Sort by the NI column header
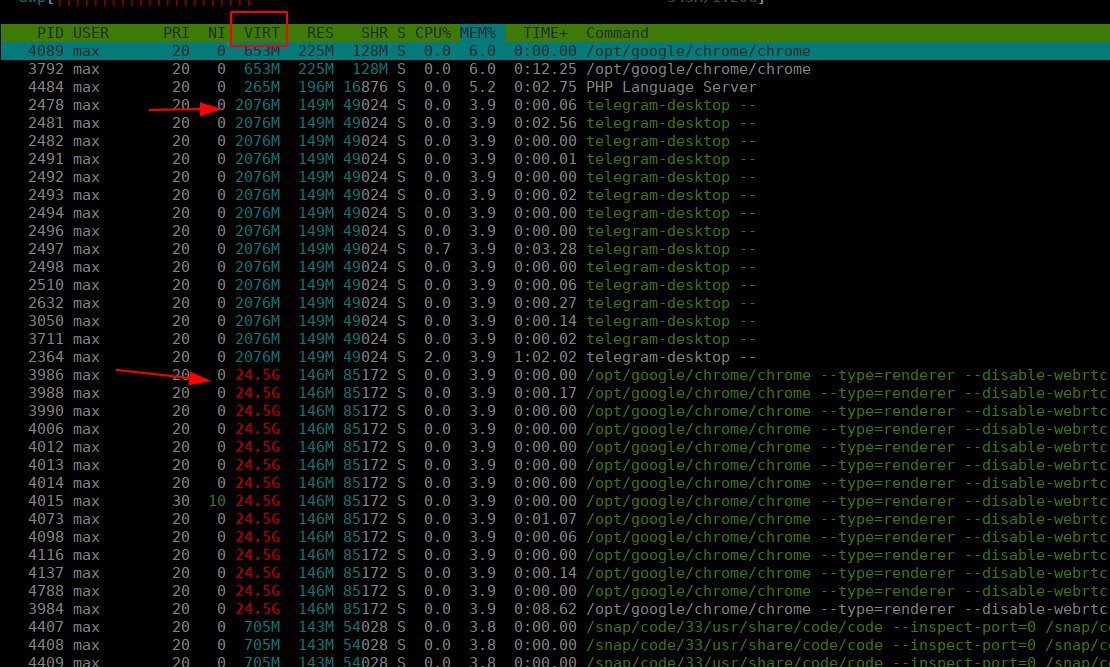This screenshot has width=1110, height=667. click(x=217, y=33)
